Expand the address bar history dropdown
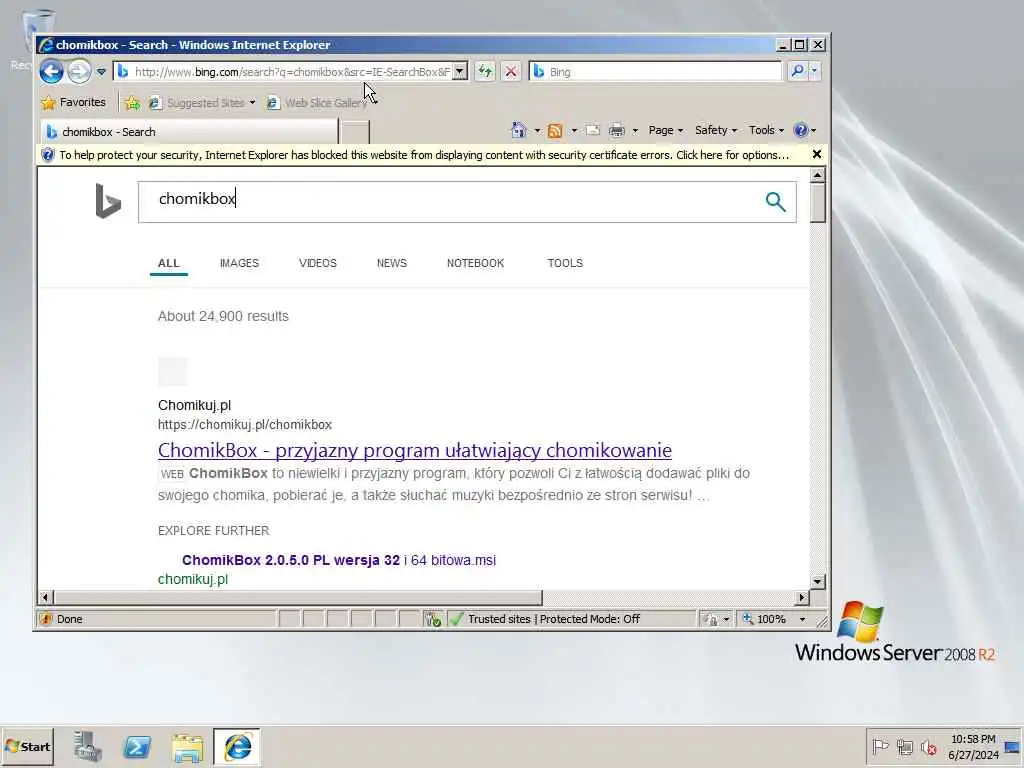The height and width of the screenshot is (768, 1024). (460, 72)
